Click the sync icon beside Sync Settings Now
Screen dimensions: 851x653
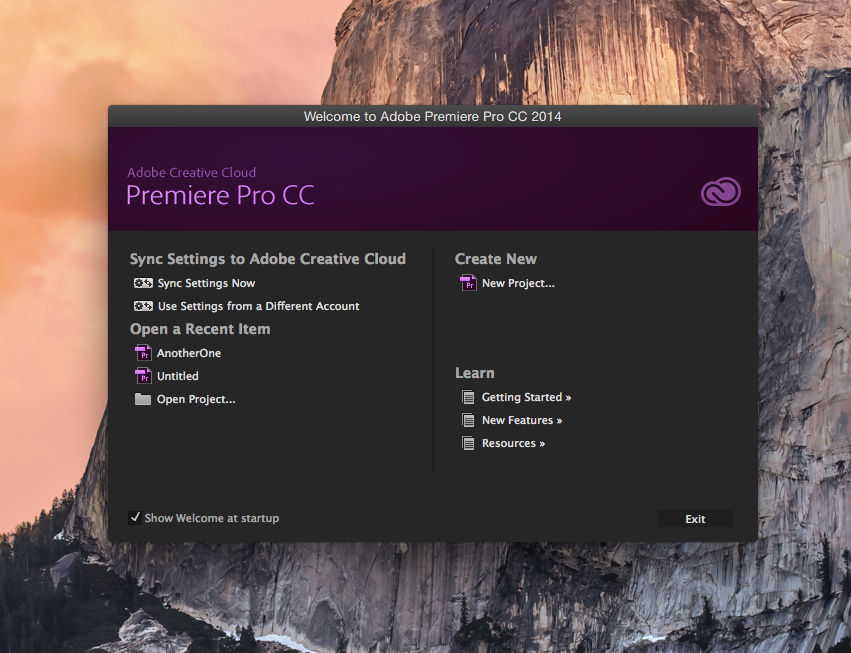pos(143,283)
